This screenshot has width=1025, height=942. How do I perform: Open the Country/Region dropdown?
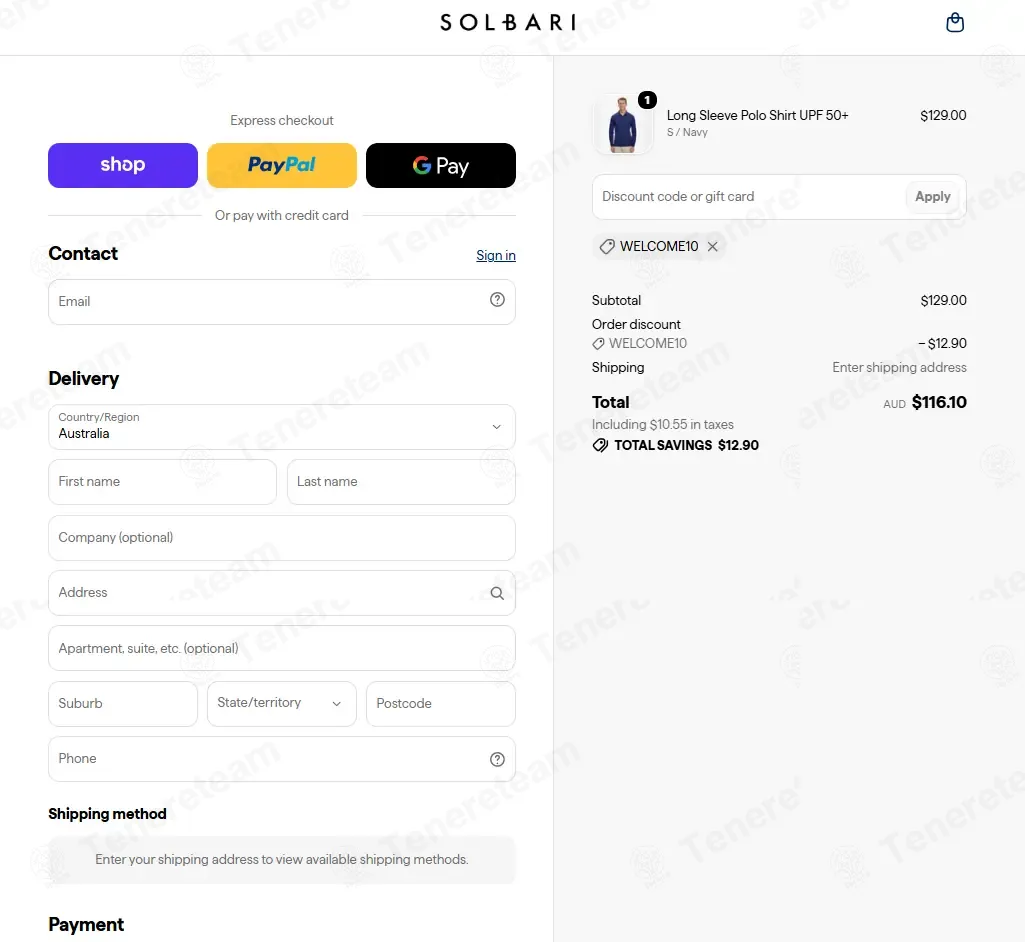(282, 427)
